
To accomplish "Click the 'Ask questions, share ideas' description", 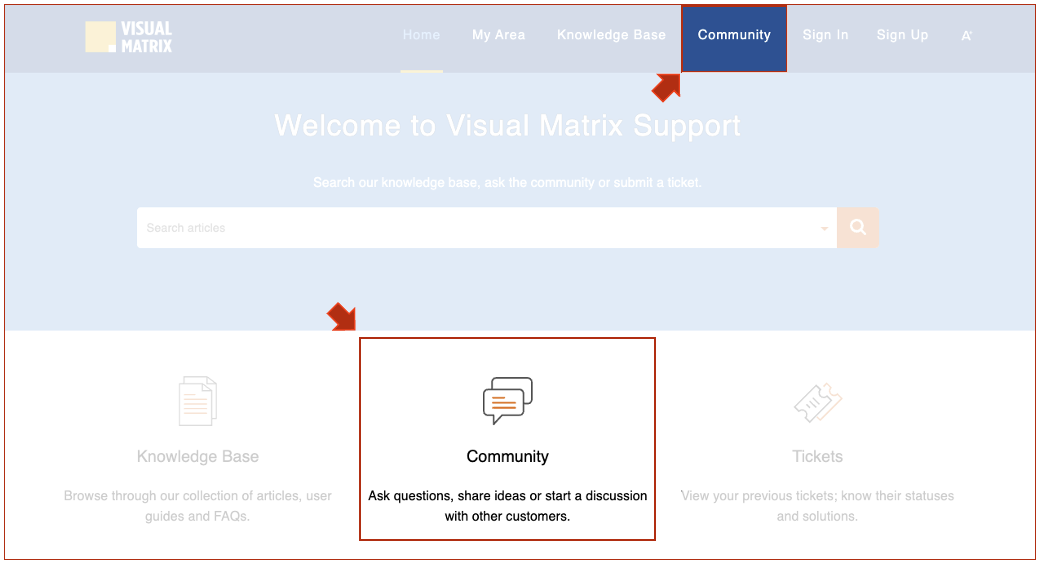I will pyautogui.click(x=507, y=506).
